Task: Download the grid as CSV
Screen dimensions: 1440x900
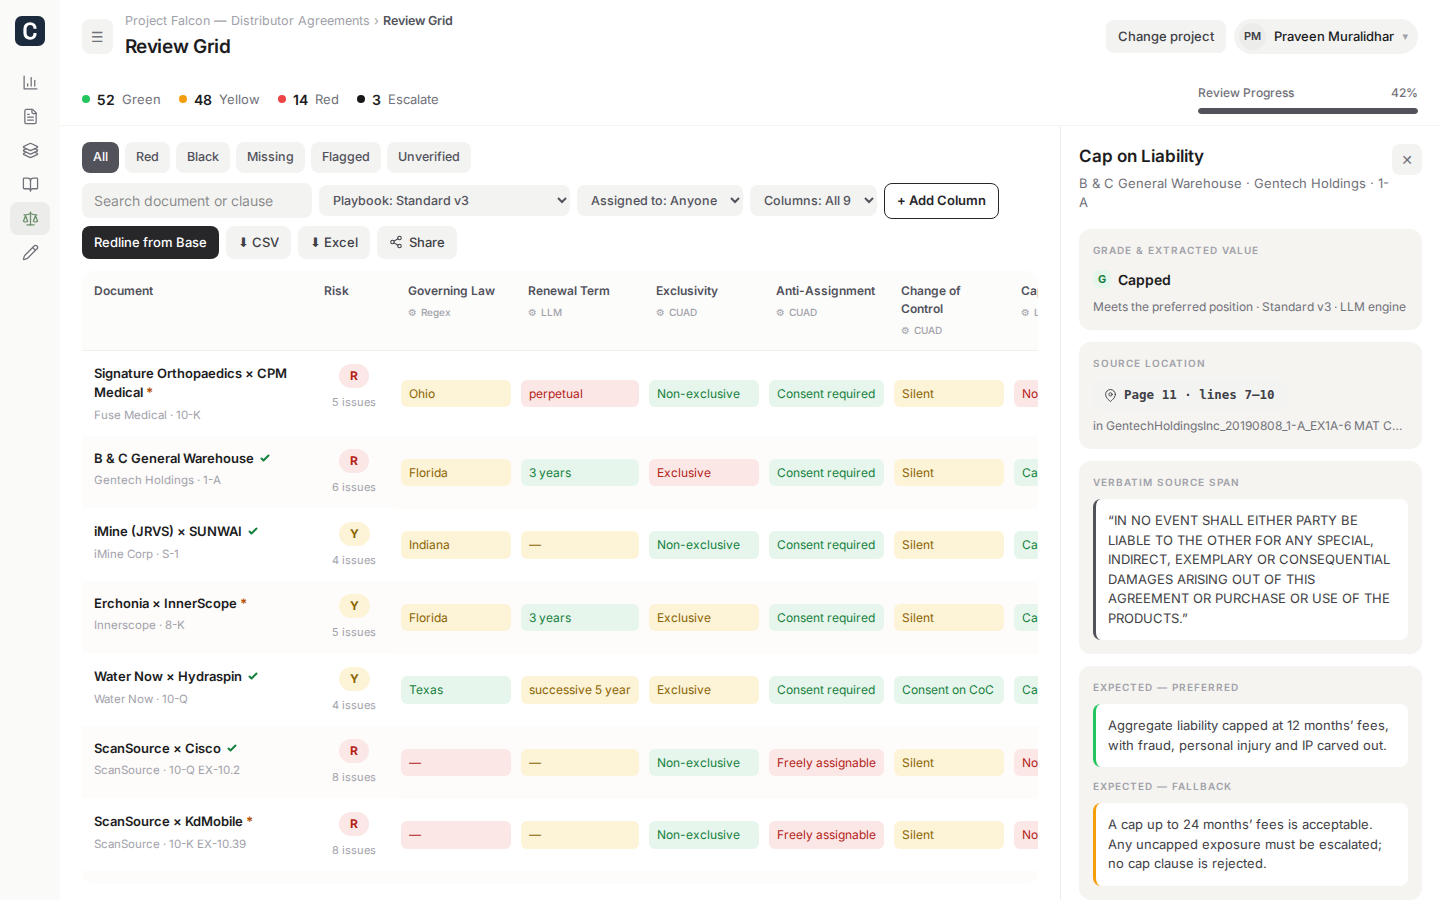Action: tap(259, 243)
